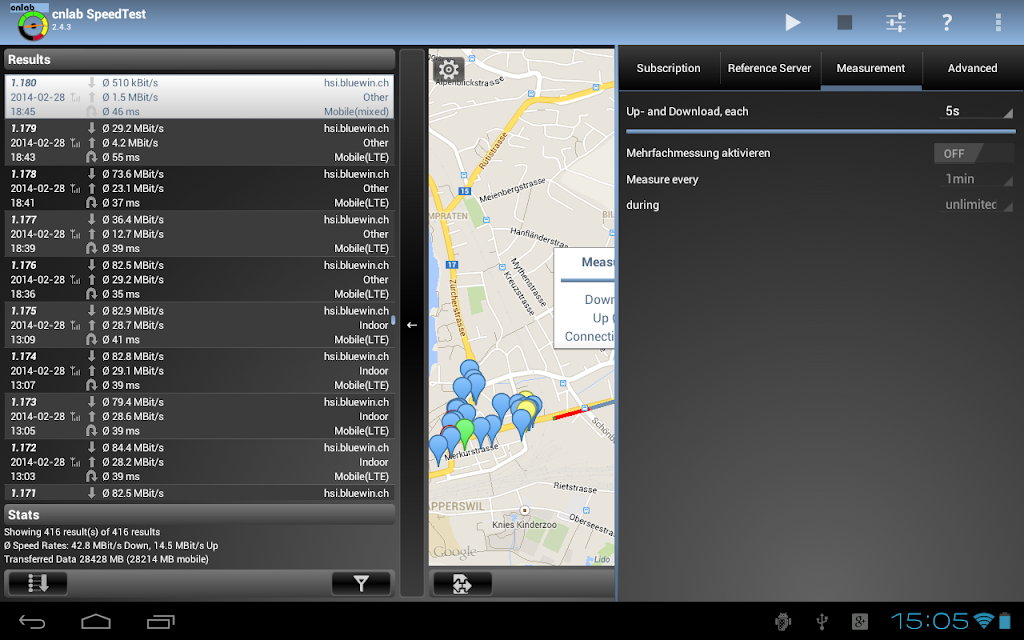Switch to the Reference Server tab
Image resolution: width=1024 pixels, height=640 pixels.
[769, 68]
